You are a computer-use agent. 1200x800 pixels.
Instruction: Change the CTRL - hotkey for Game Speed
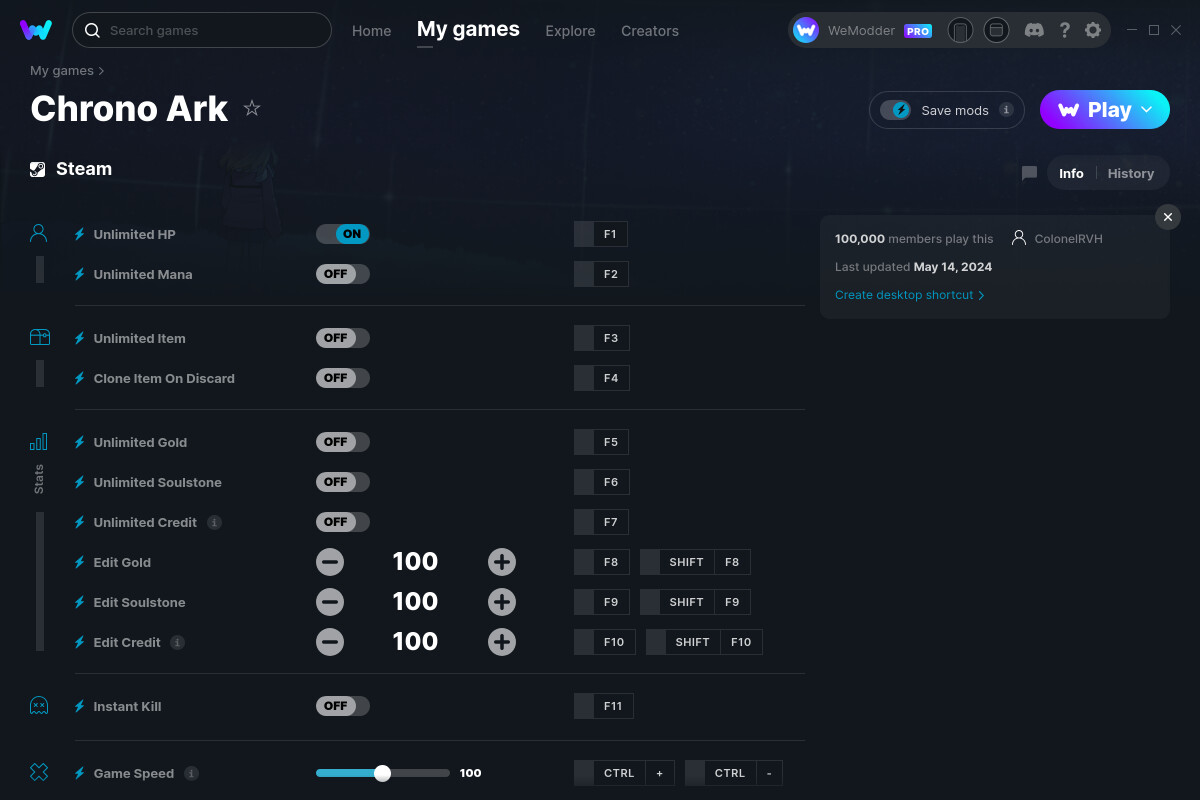pyautogui.click(x=734, y=773)
